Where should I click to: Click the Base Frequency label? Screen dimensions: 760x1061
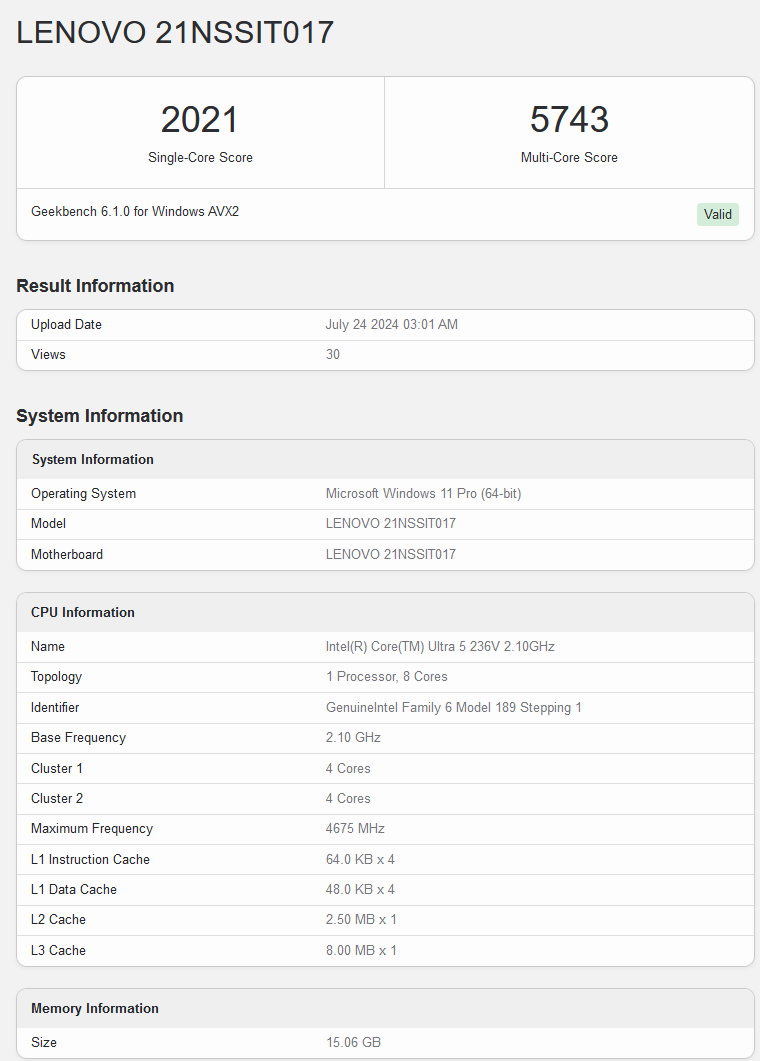point(79,738)
